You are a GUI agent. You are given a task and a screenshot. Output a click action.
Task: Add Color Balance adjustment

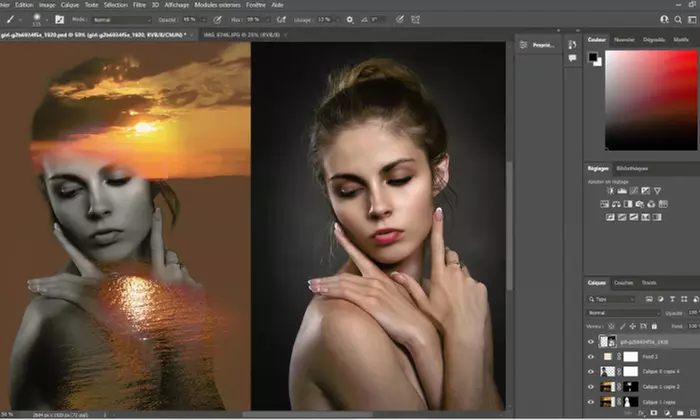pyautogui.click(x=616, y=204)
